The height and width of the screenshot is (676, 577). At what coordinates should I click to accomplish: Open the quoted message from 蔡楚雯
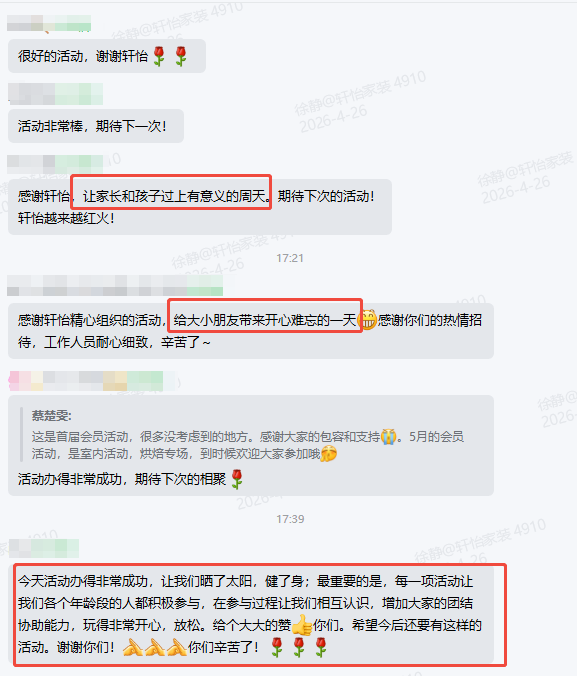(250, 435)
